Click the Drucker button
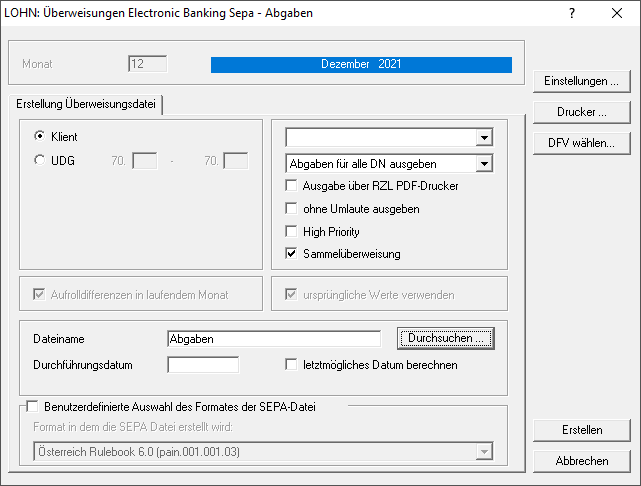This screenshot has height=486, width=641. 581,112
